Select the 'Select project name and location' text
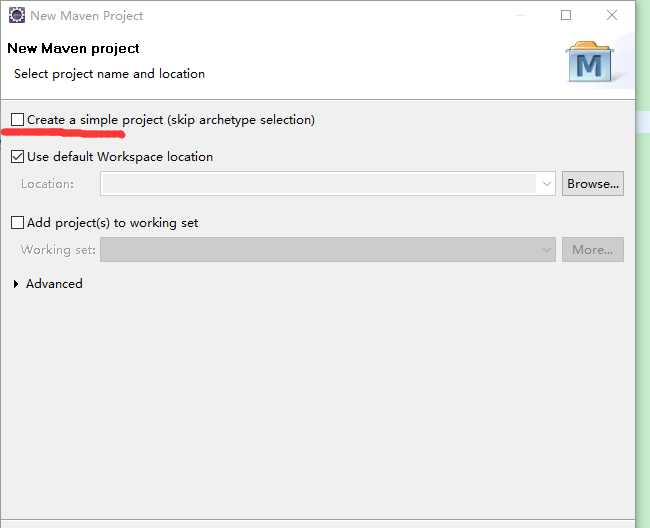This screenshot has height=528, width=650. (109, 74)
